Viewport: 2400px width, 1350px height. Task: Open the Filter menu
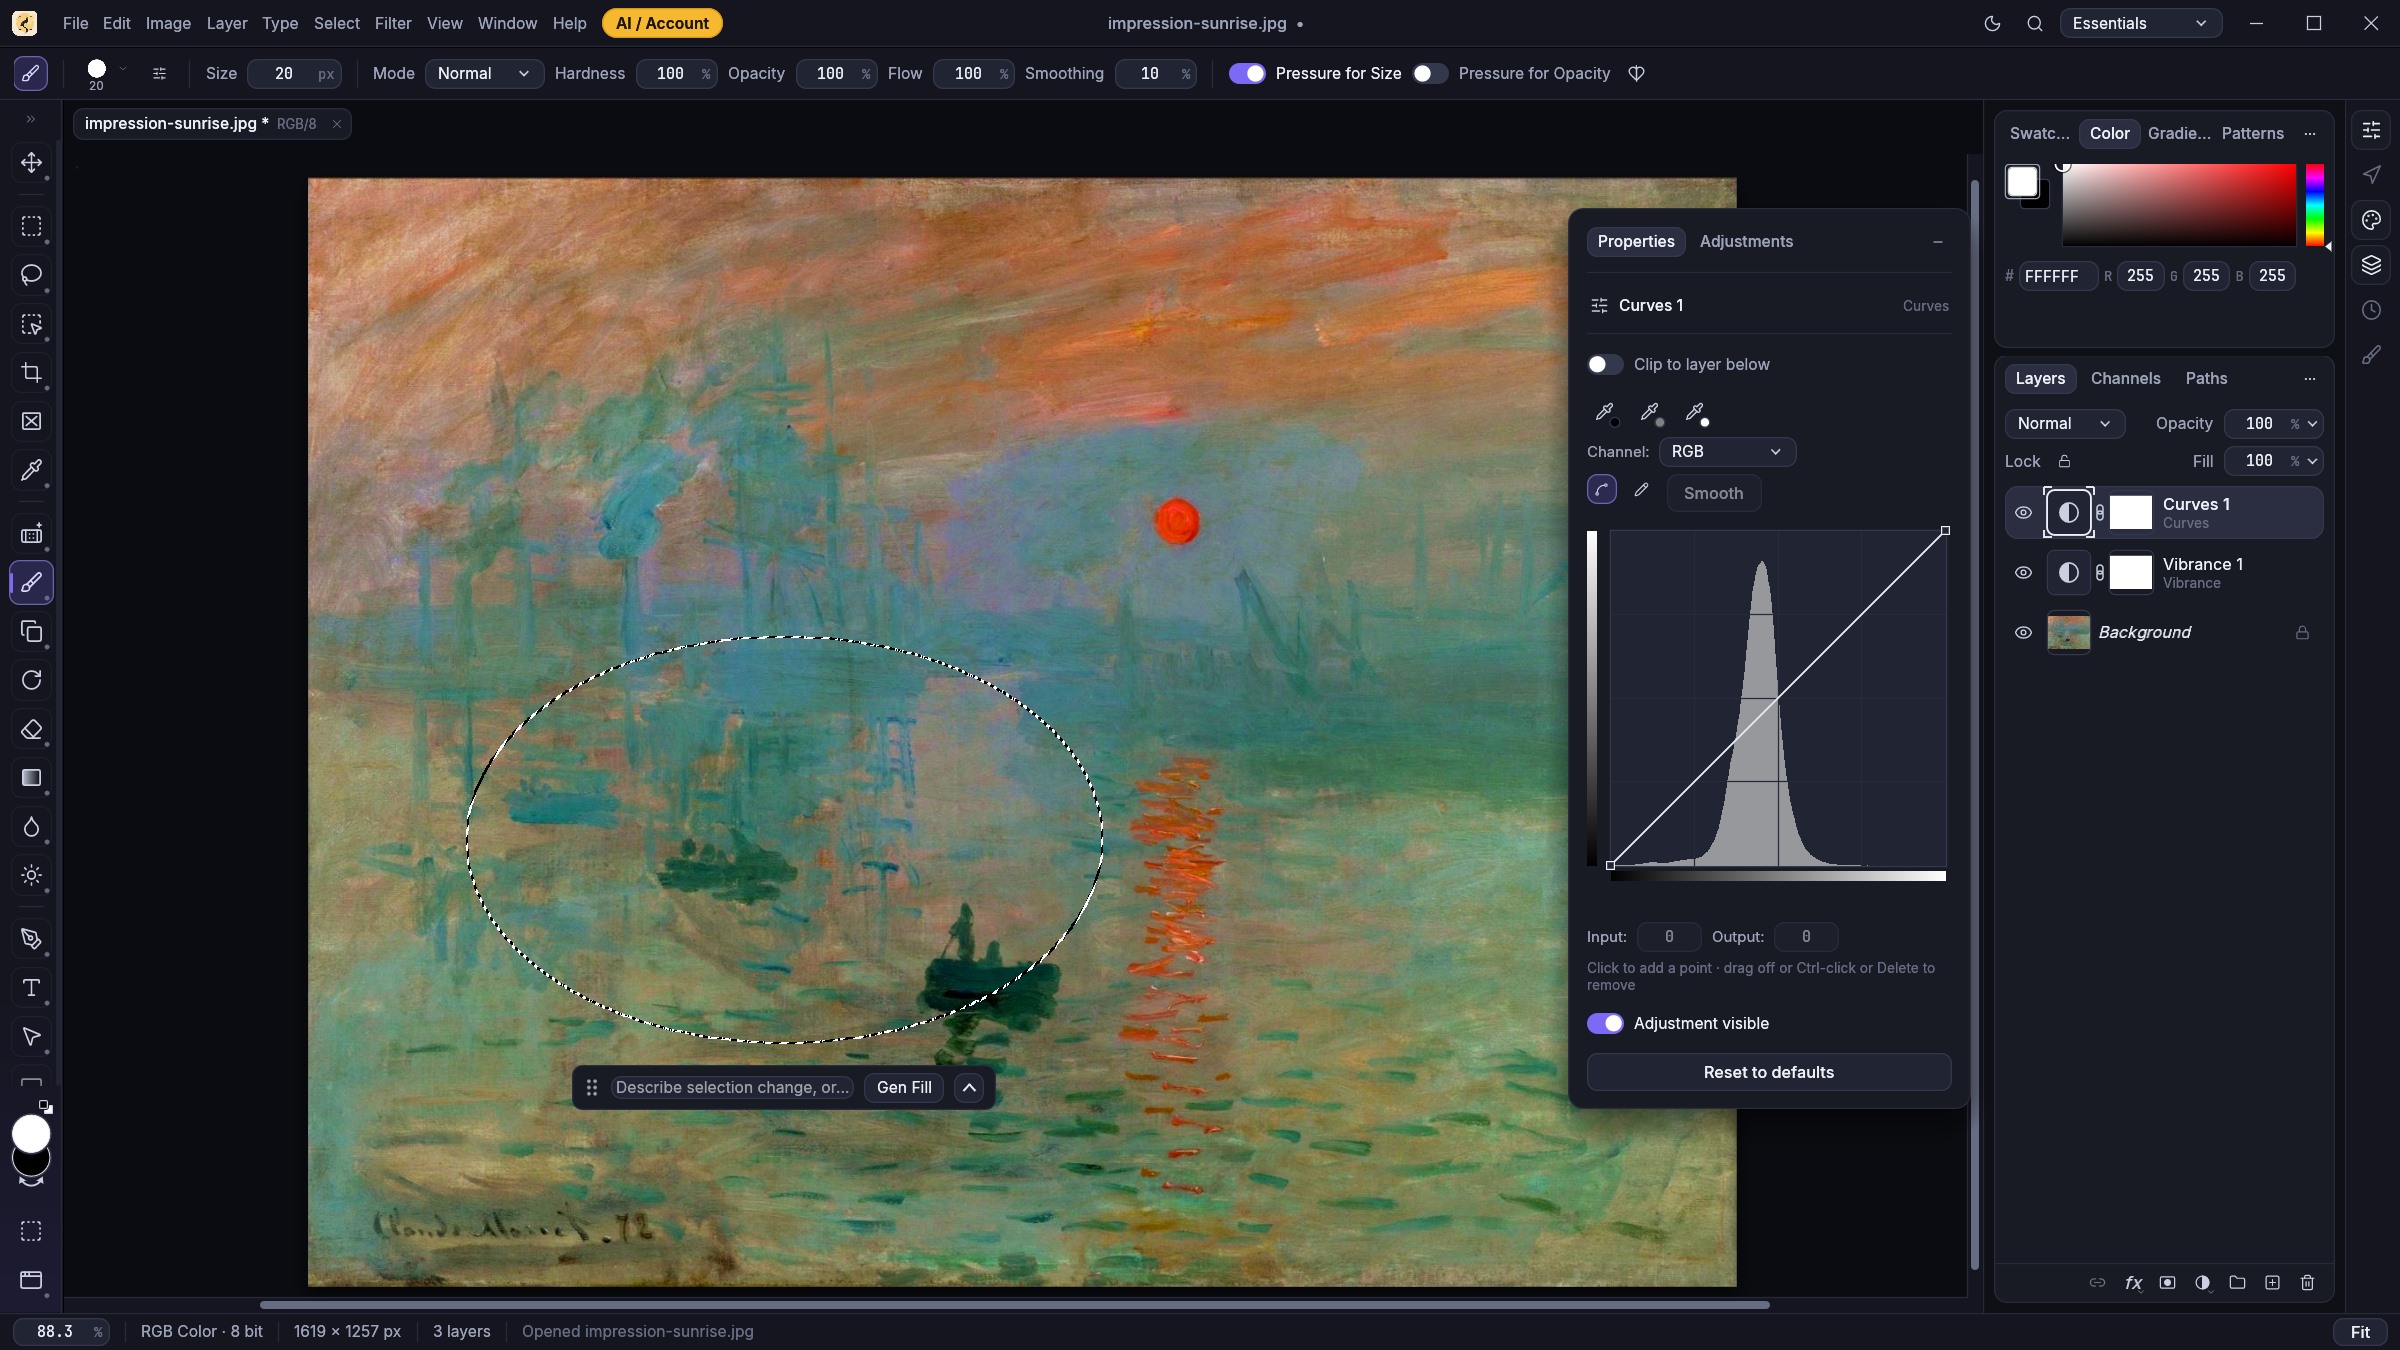tap(393, 23)
